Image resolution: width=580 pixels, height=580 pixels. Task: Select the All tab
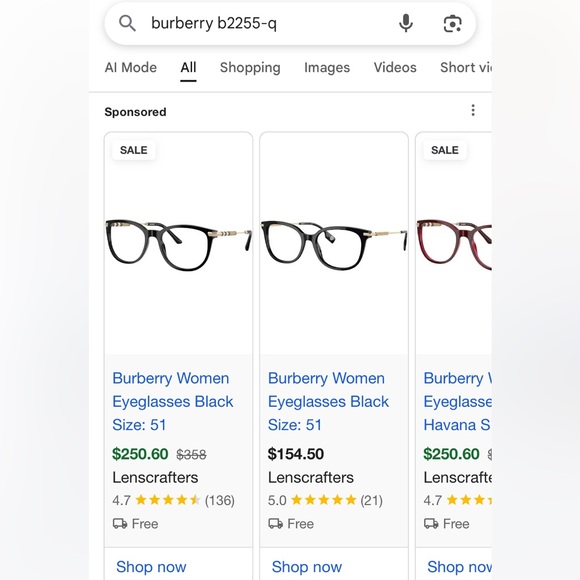pos(188,68)
